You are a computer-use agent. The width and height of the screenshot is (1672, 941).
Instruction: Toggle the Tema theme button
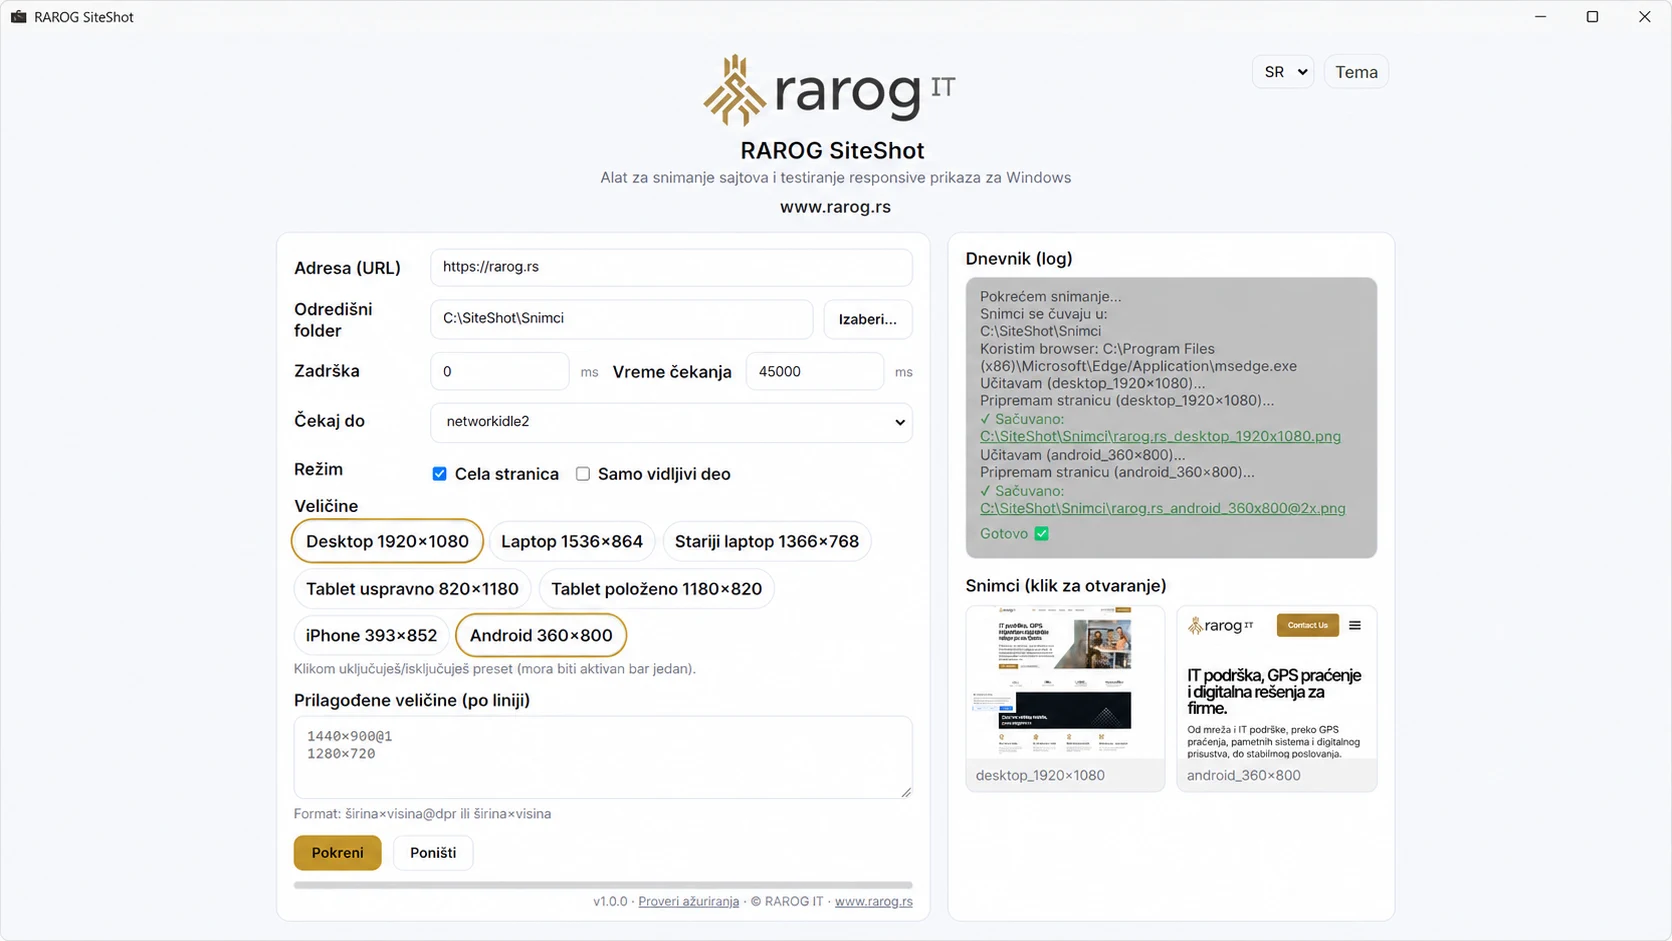click(x=1356, y=72)
